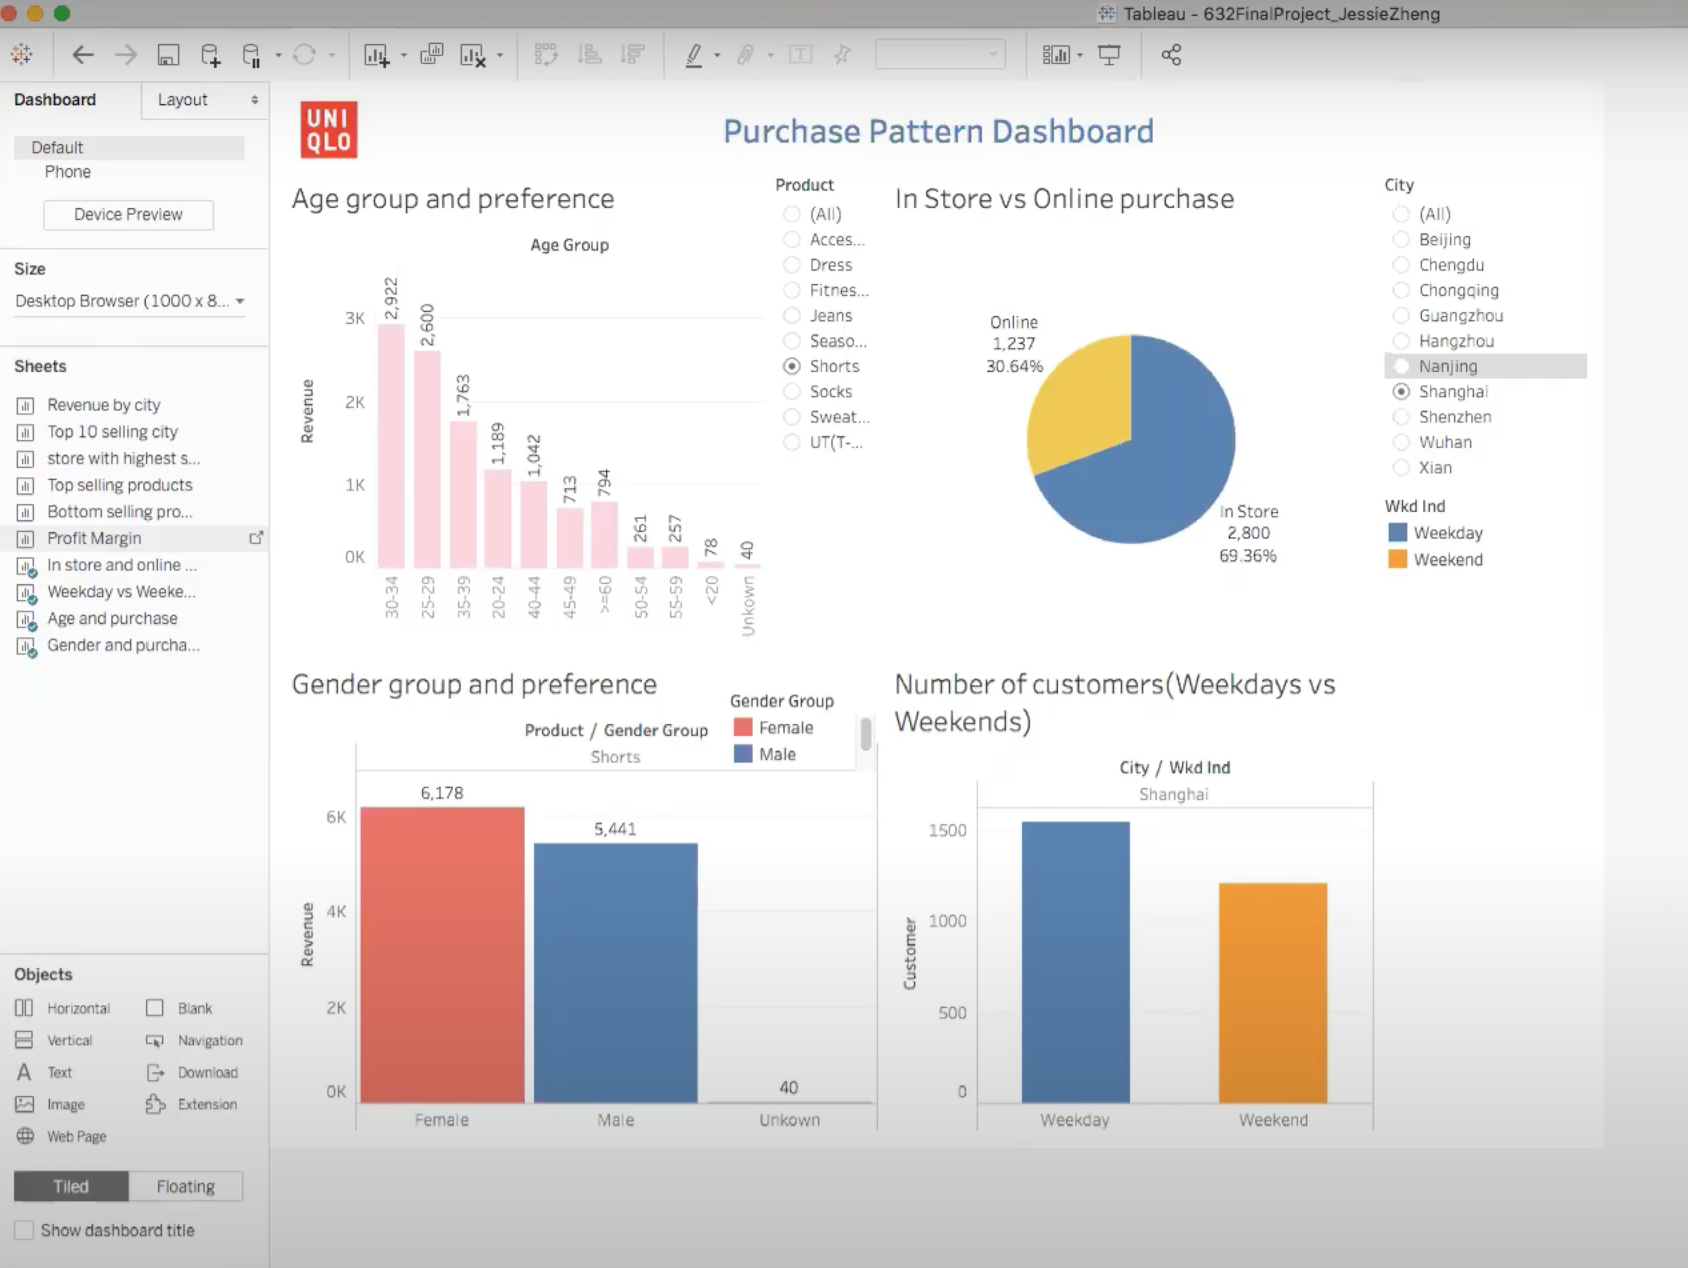The width and height of the screenshot is (1688, 1268).
Task: Open the New Worksheet dropdown arrow
Action: pyautogui.click(x=403, y=56)
